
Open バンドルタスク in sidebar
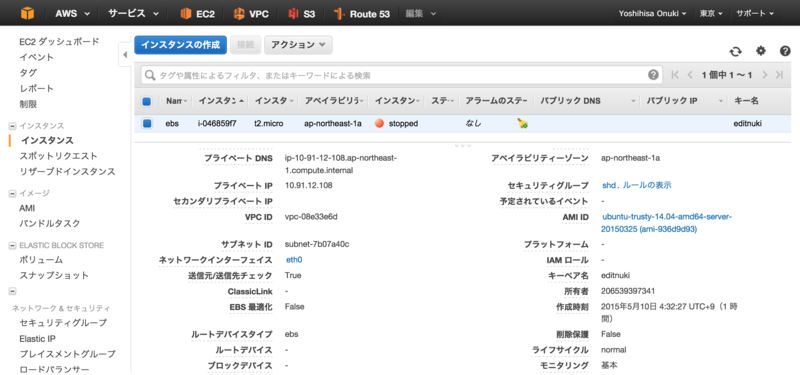point(50,223)
